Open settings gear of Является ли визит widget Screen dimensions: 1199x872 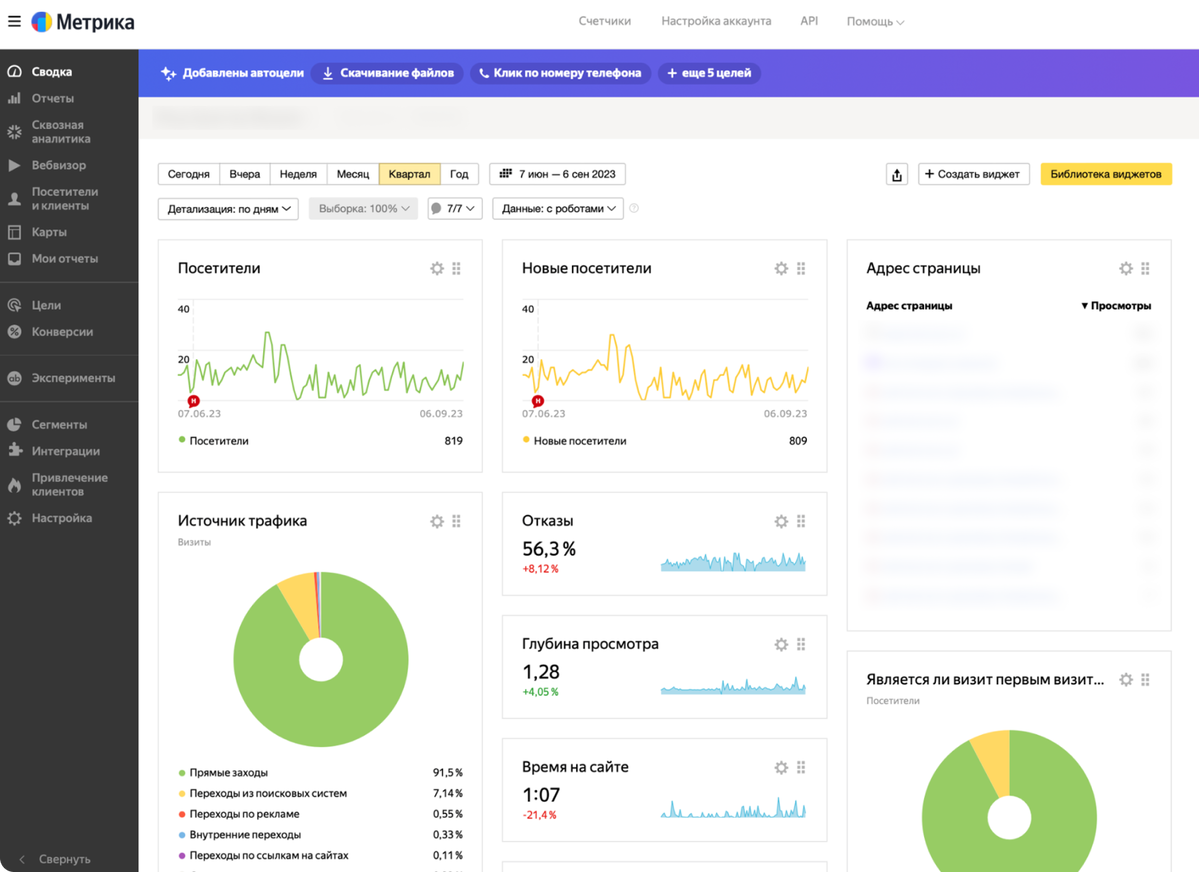1126,679
